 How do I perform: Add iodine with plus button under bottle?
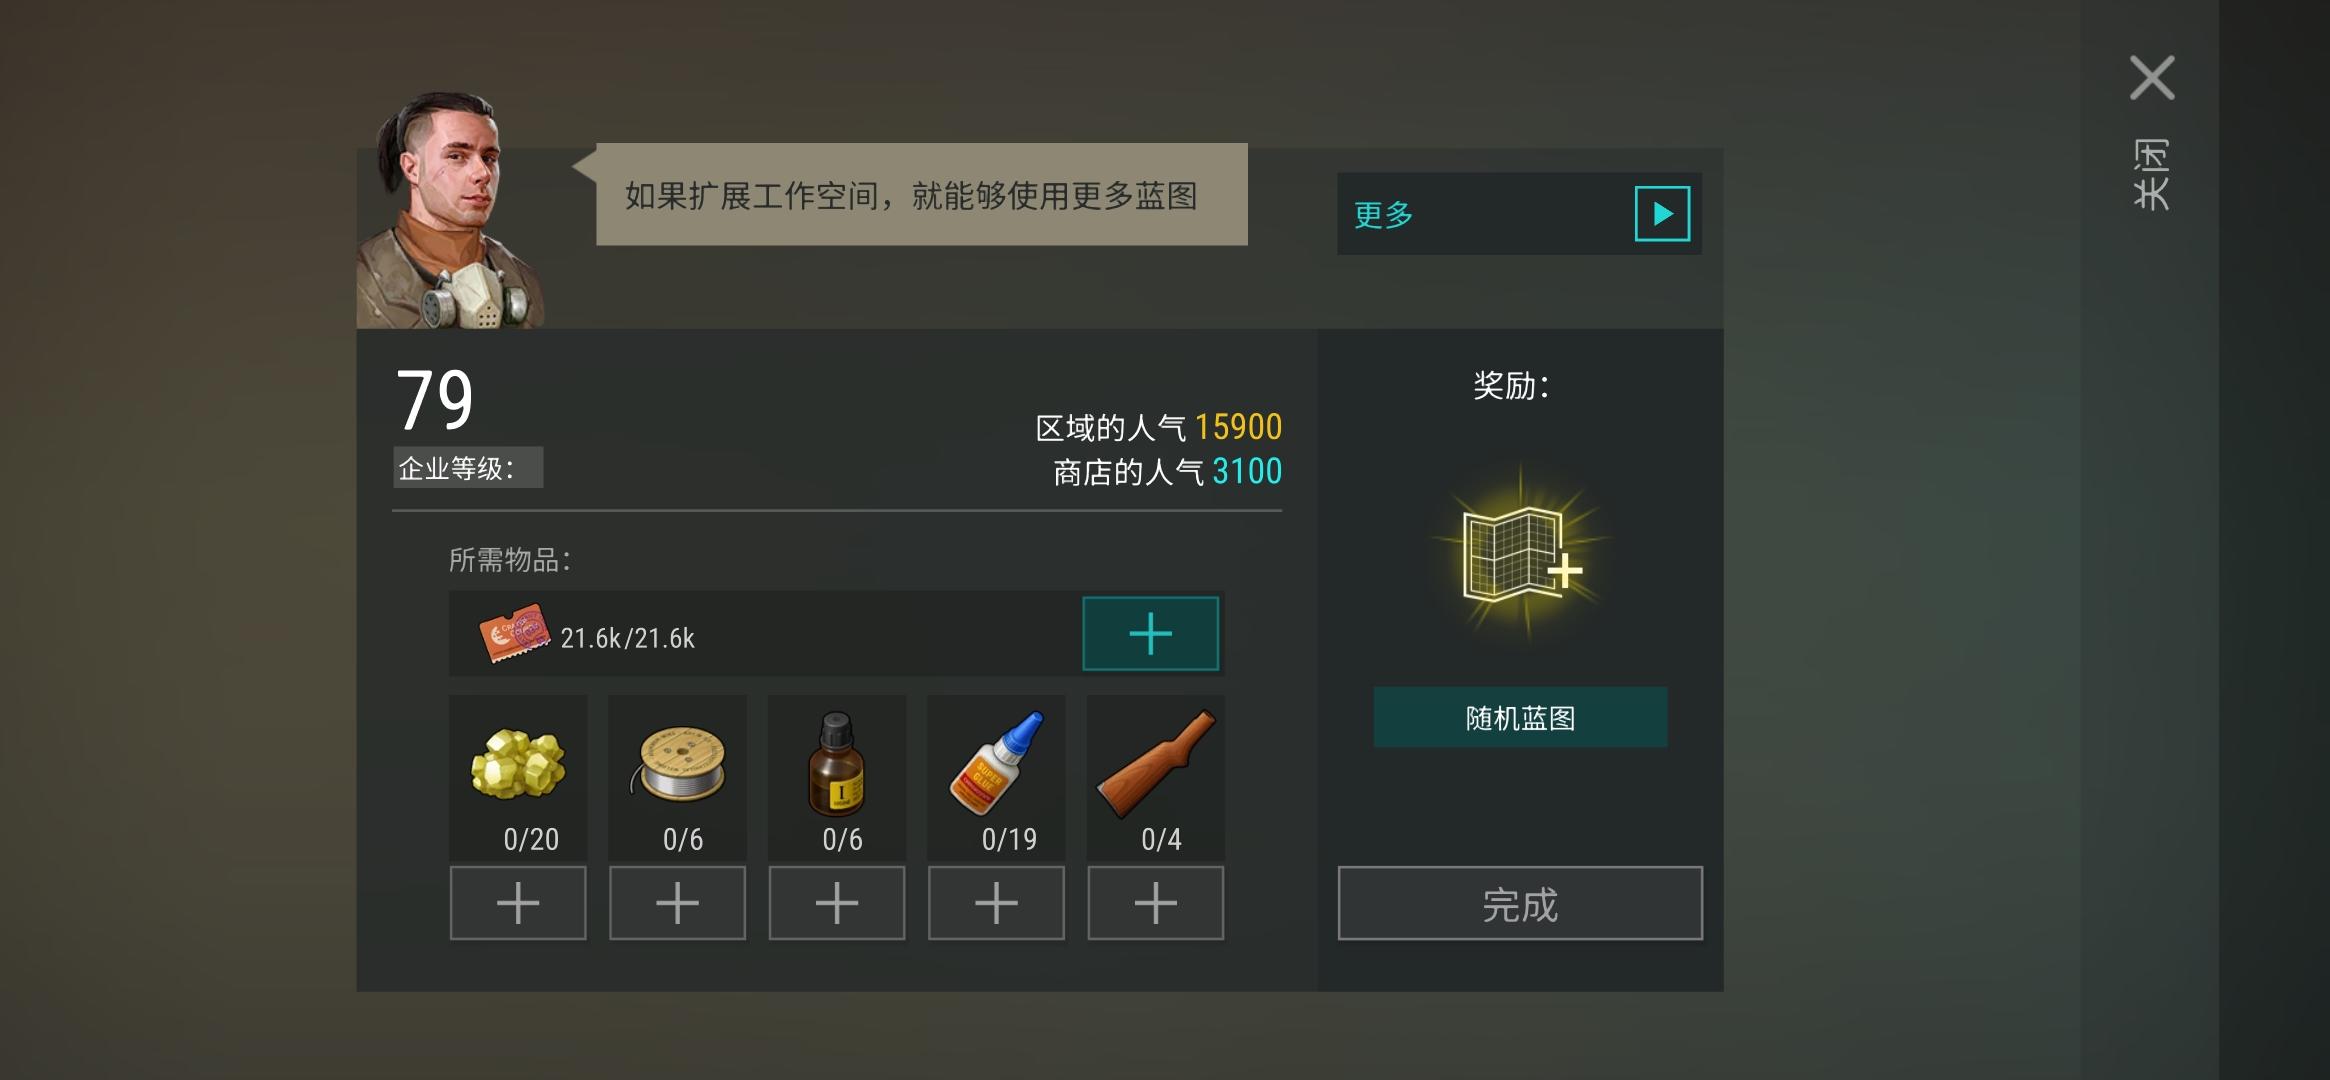(837, 903)
